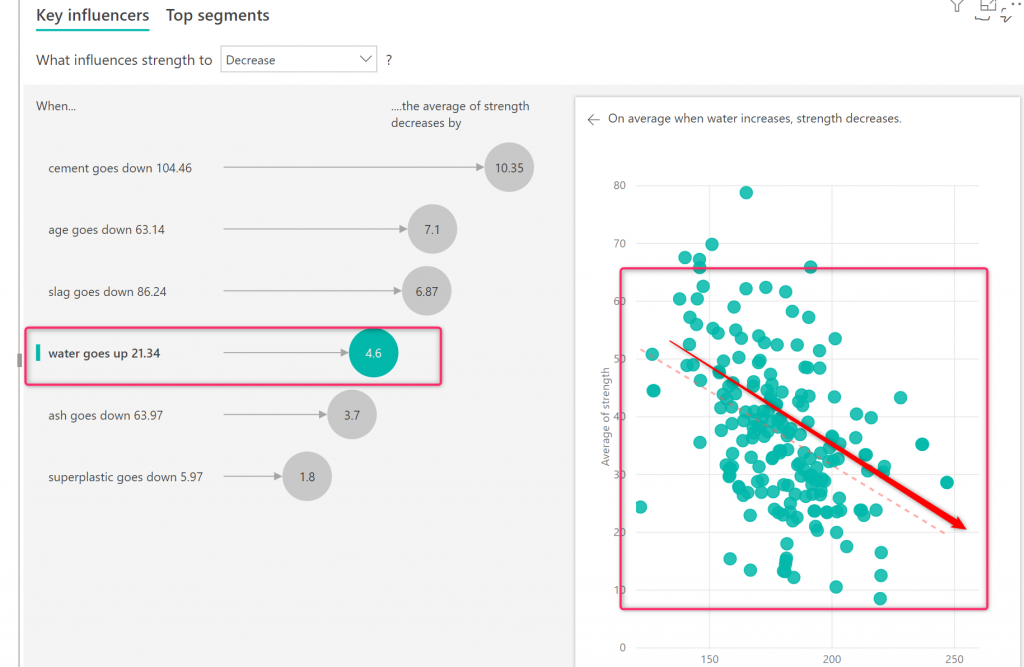Click the 10.35 cement influence bubble
1024x667 pixels.
click(508, 168)
